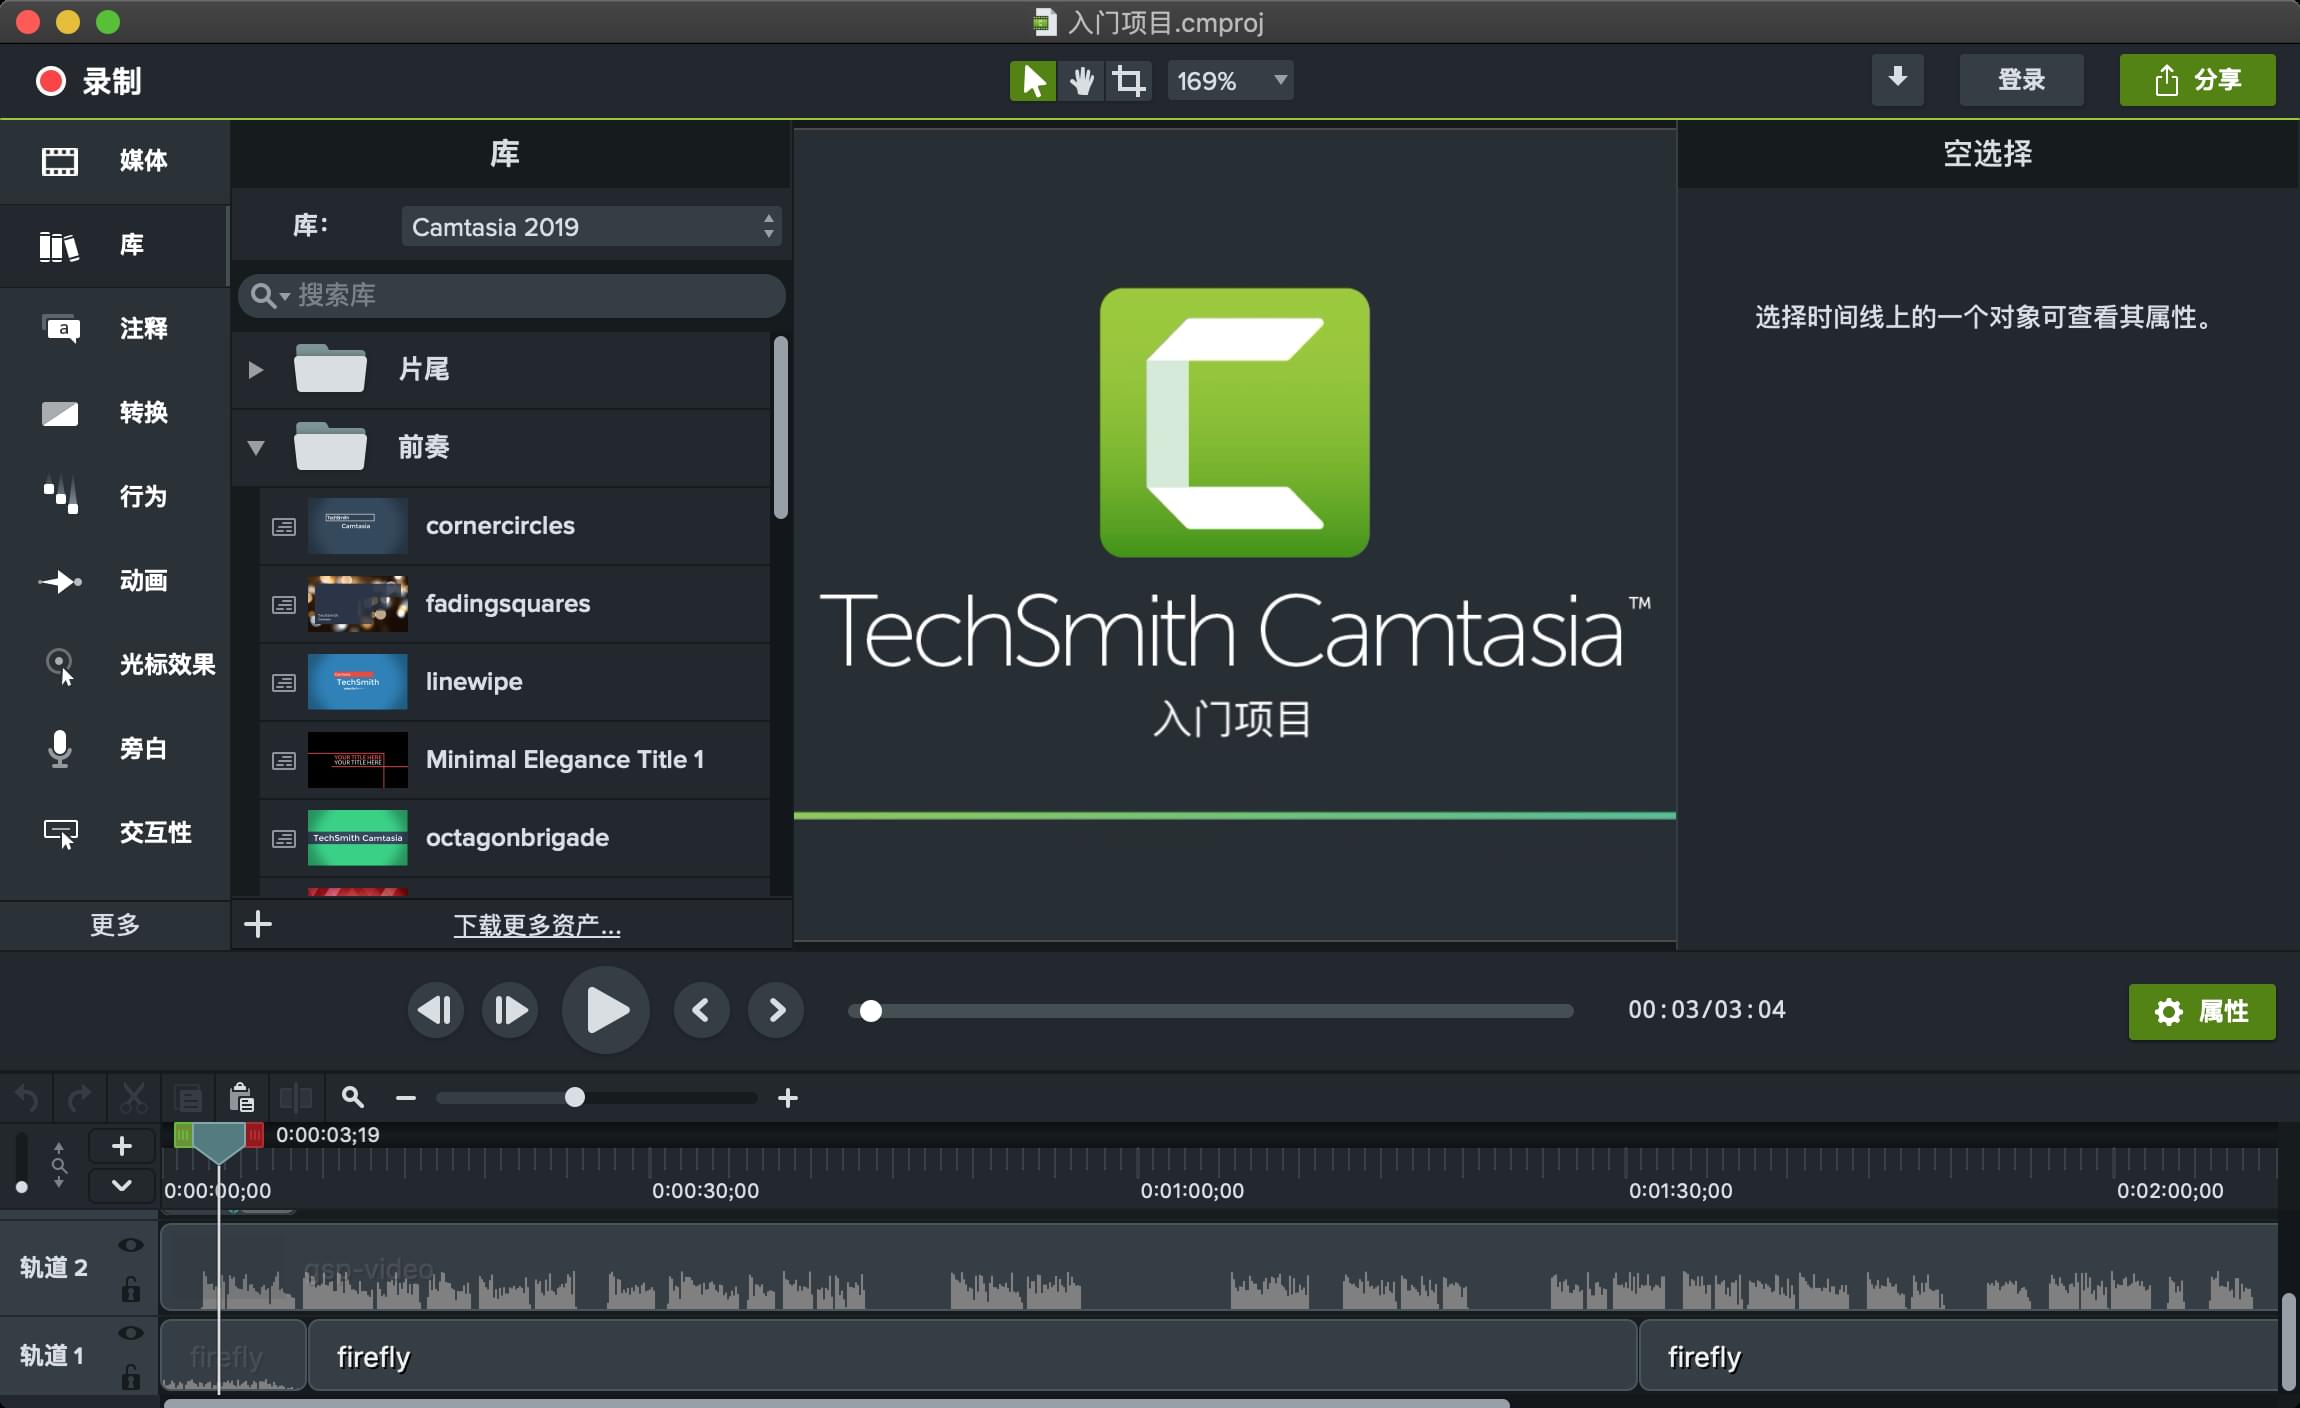2300x1408 pixels.
Task: Add a new track with plus button
Action: (x=122, y=1146)
